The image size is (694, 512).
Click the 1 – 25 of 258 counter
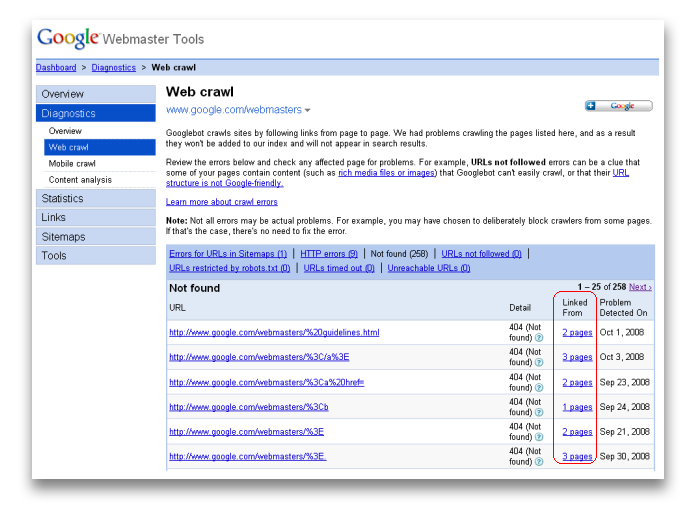601,287
